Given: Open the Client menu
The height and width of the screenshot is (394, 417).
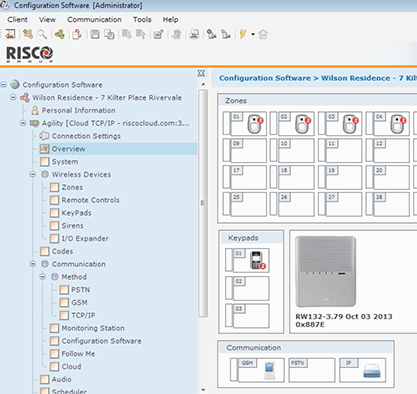Looking at the screenshot, I should pos(17,20).
